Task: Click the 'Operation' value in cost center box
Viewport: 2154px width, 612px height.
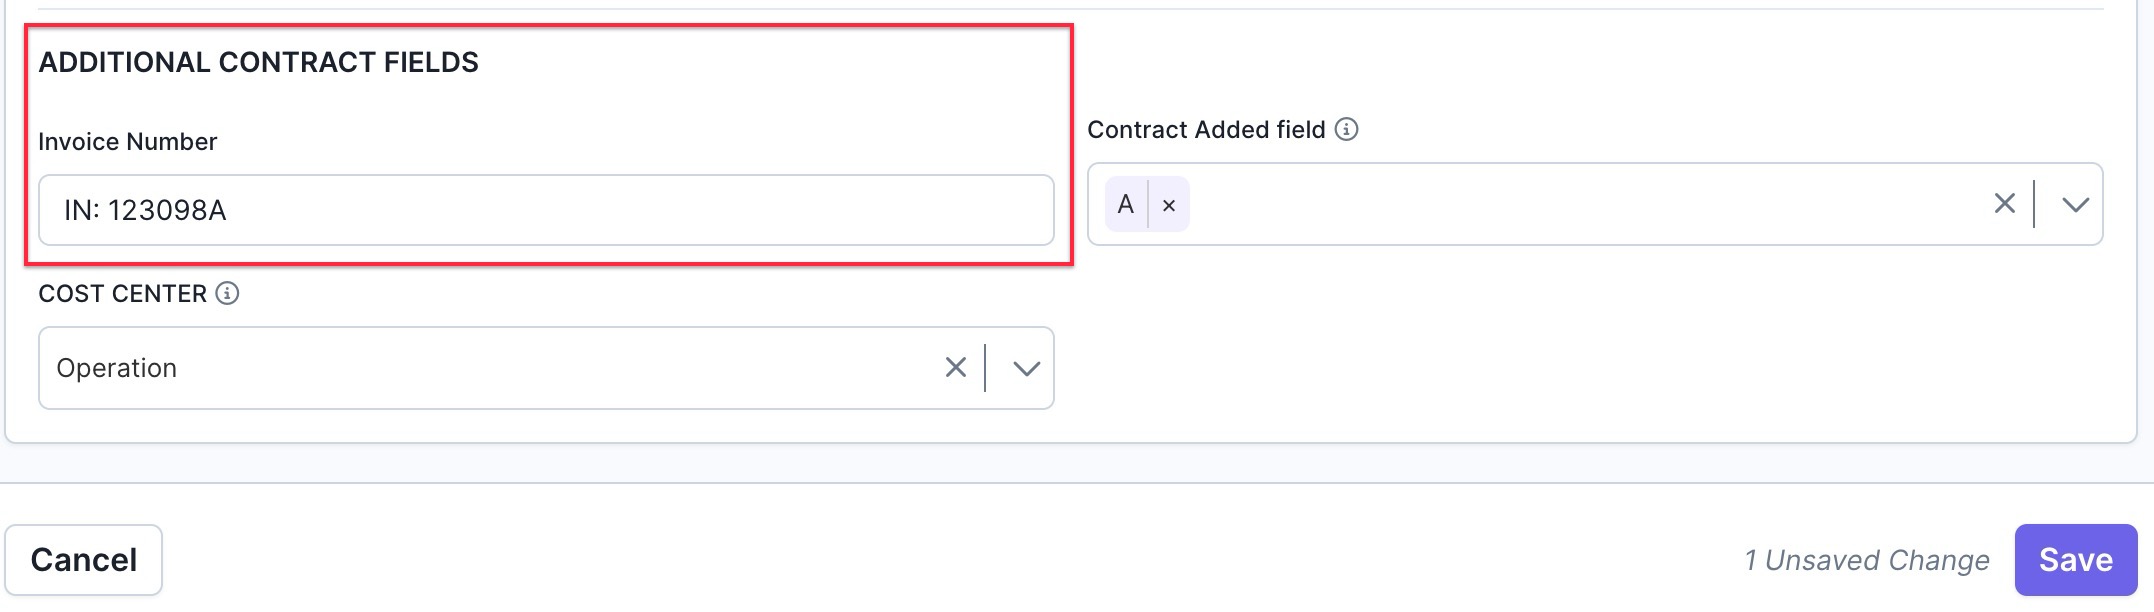Action: [117, 368]
